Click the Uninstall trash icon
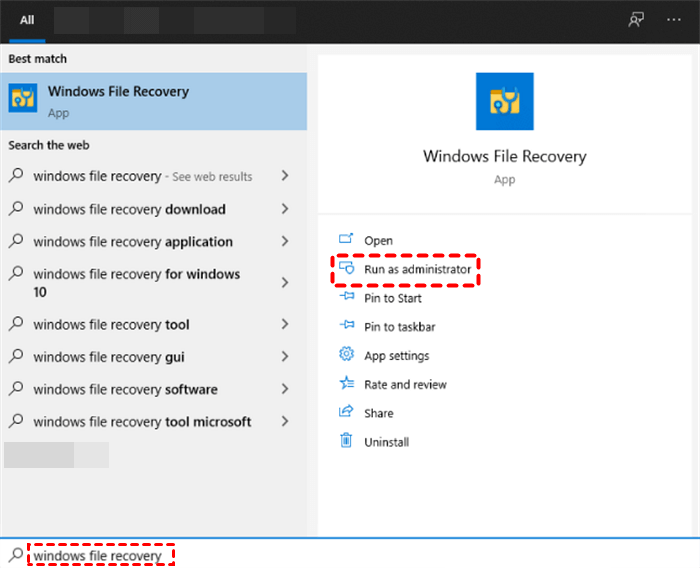The image size is (700, 568). (346, 441)
